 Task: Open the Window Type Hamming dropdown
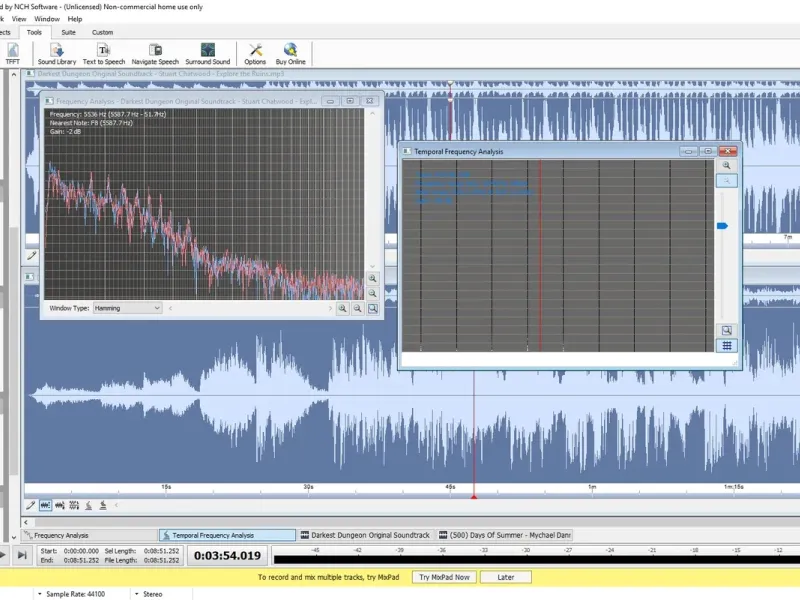click(127, 308)
